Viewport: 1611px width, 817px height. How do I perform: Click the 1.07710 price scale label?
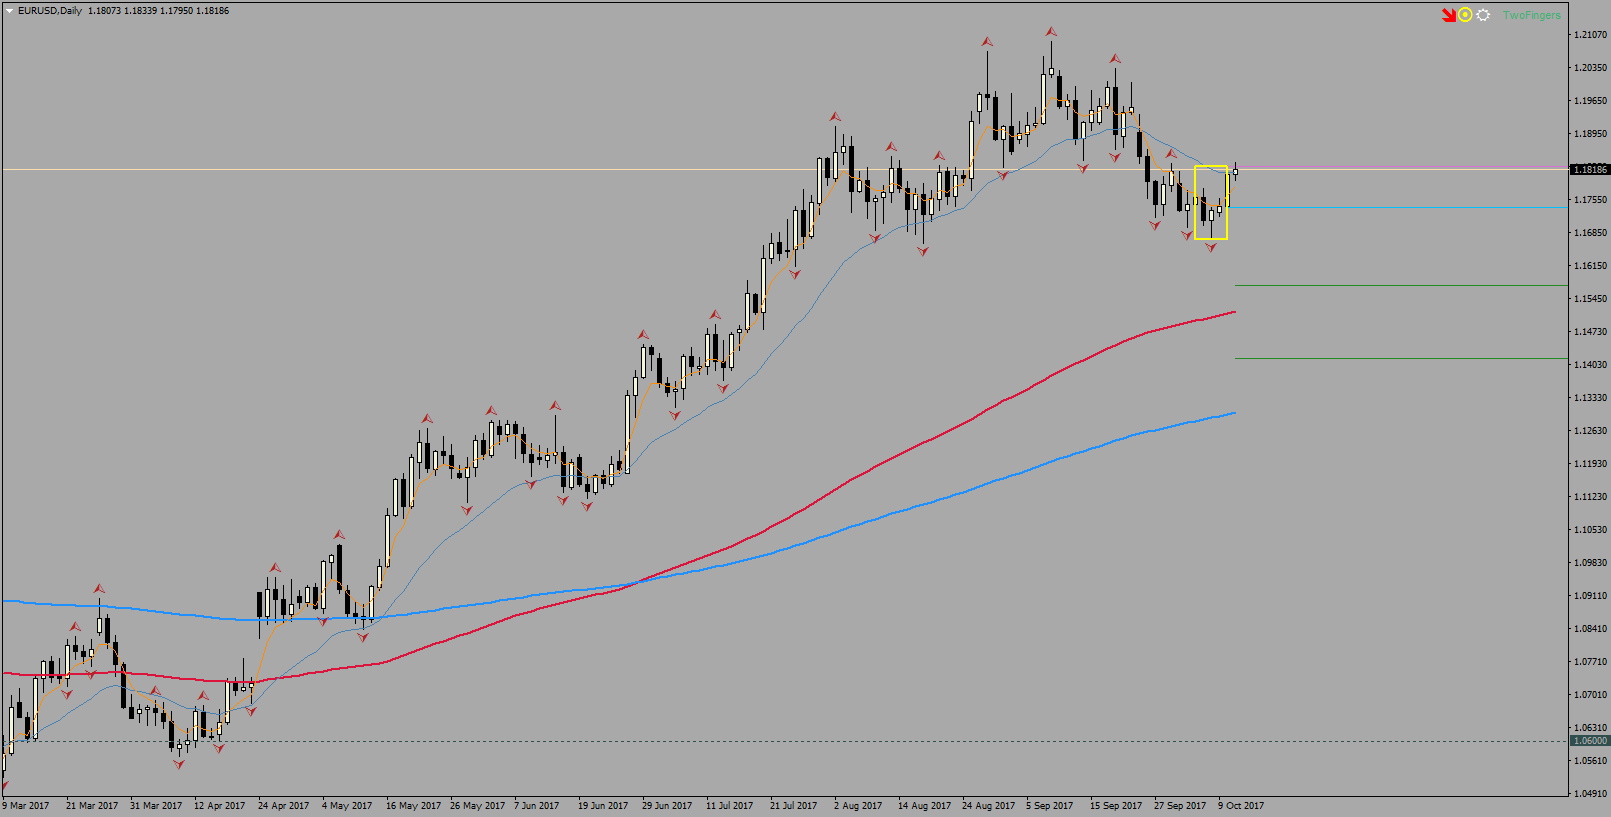pos(1591,662)
